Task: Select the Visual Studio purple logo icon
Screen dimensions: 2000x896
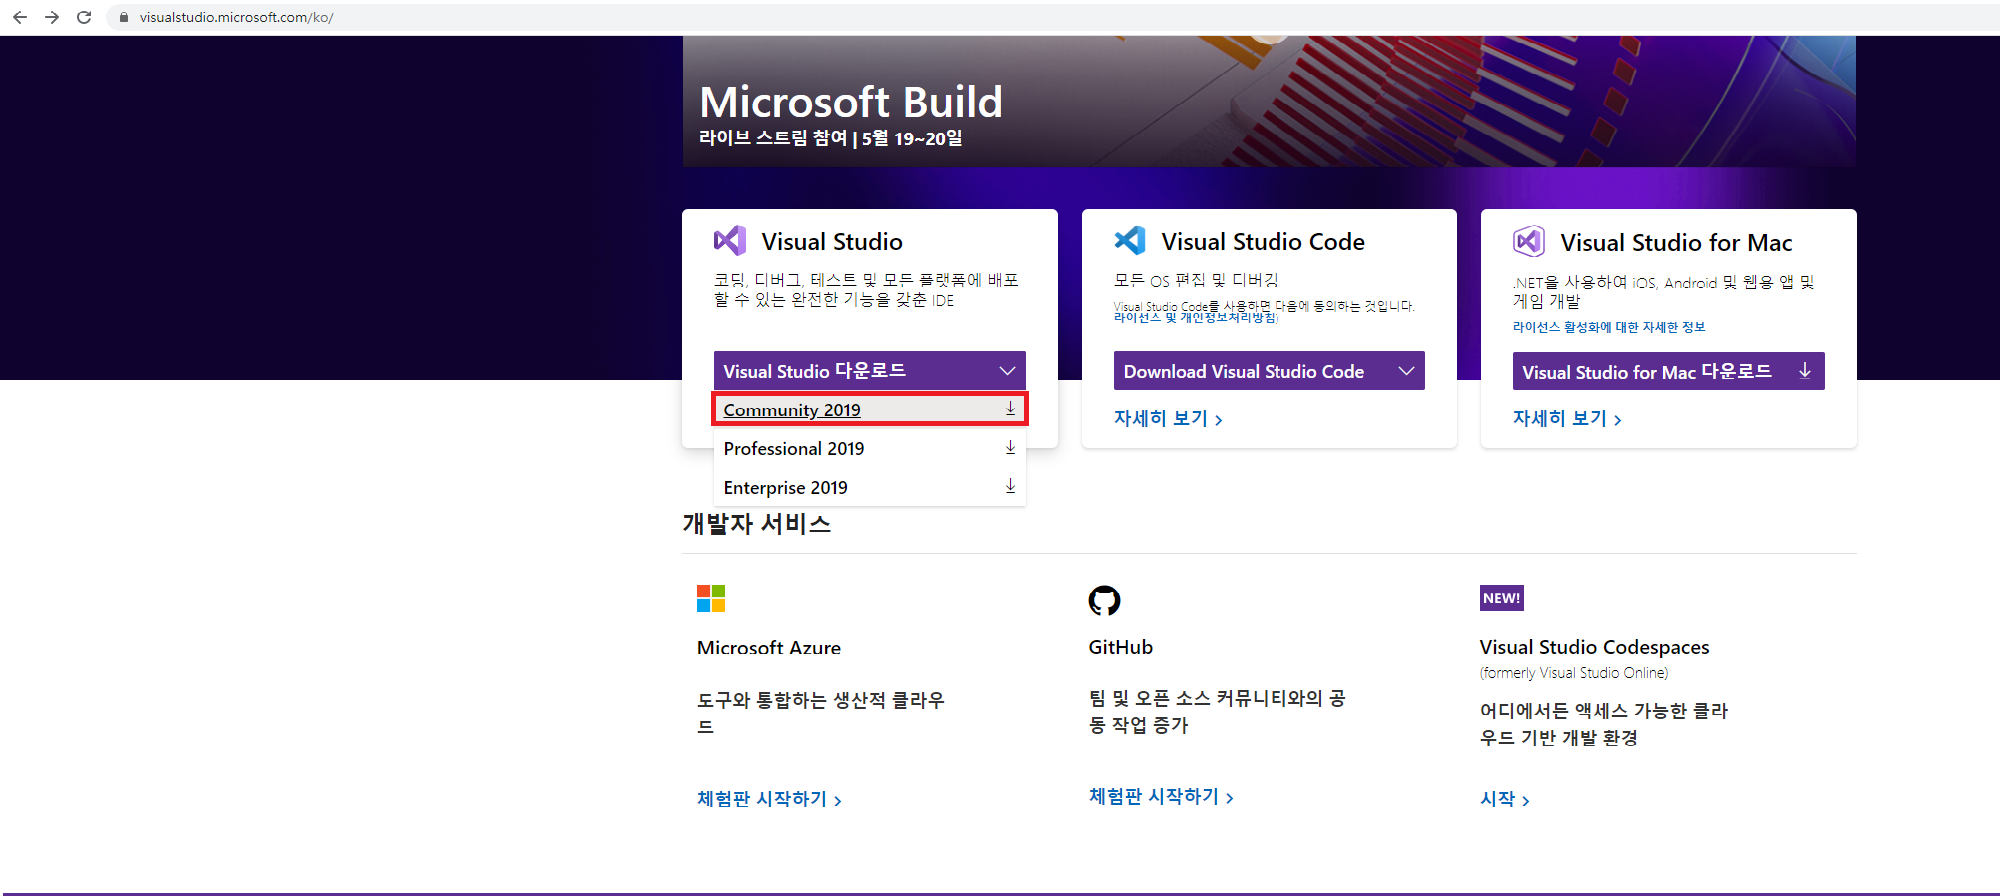Action: click(x=730, y=241)
